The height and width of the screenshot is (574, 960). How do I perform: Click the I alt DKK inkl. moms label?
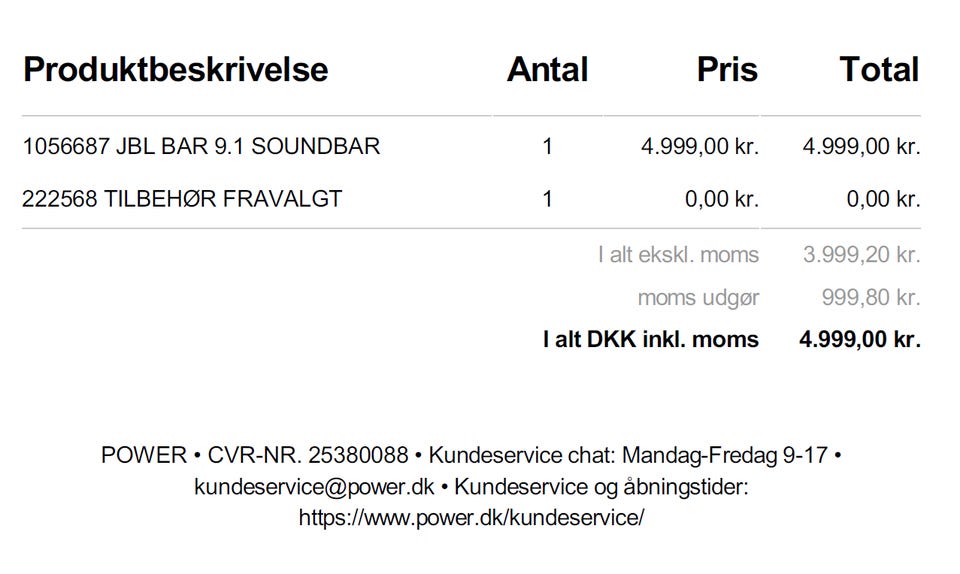click(x=651, y=339)
